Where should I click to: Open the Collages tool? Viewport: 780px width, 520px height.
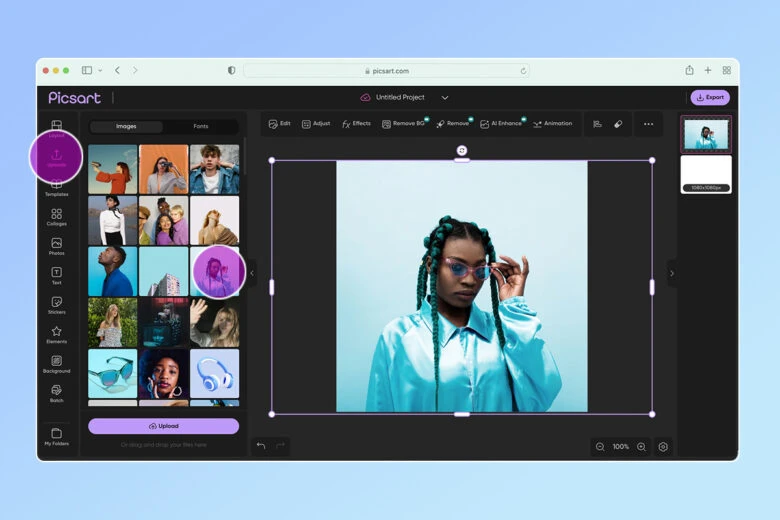coord(56,216)
